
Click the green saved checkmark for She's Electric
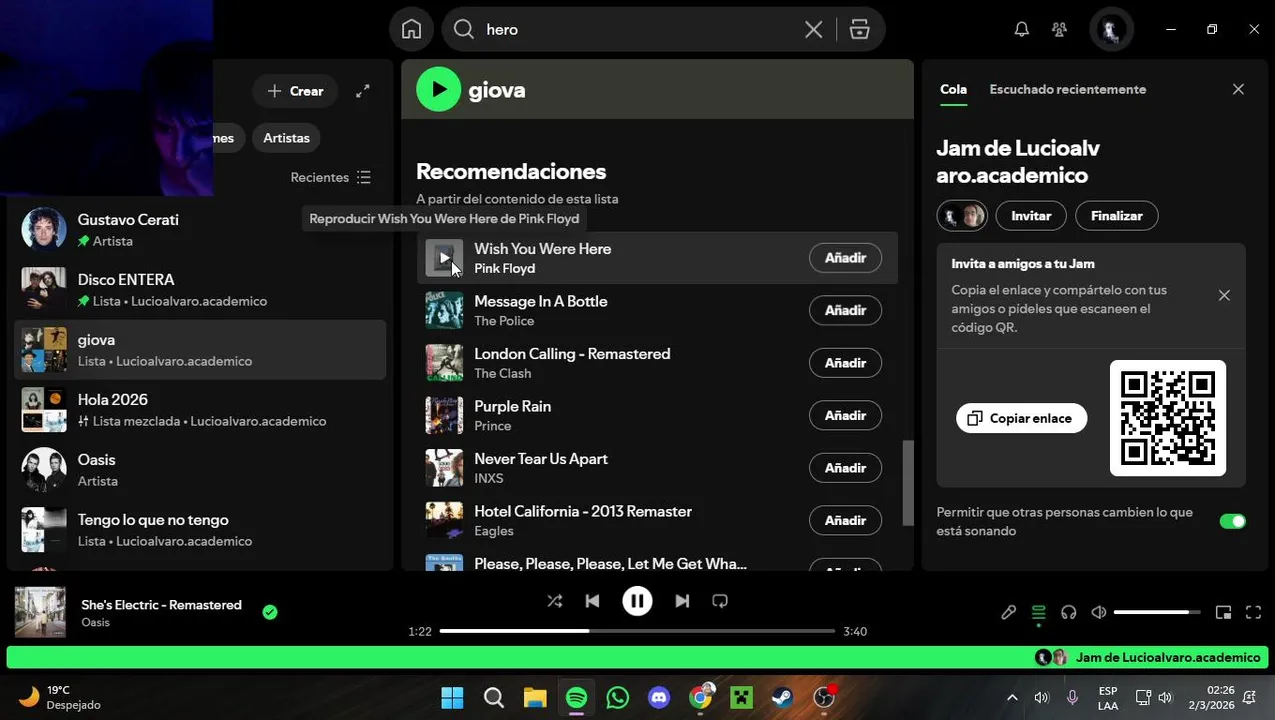[270, 612]
